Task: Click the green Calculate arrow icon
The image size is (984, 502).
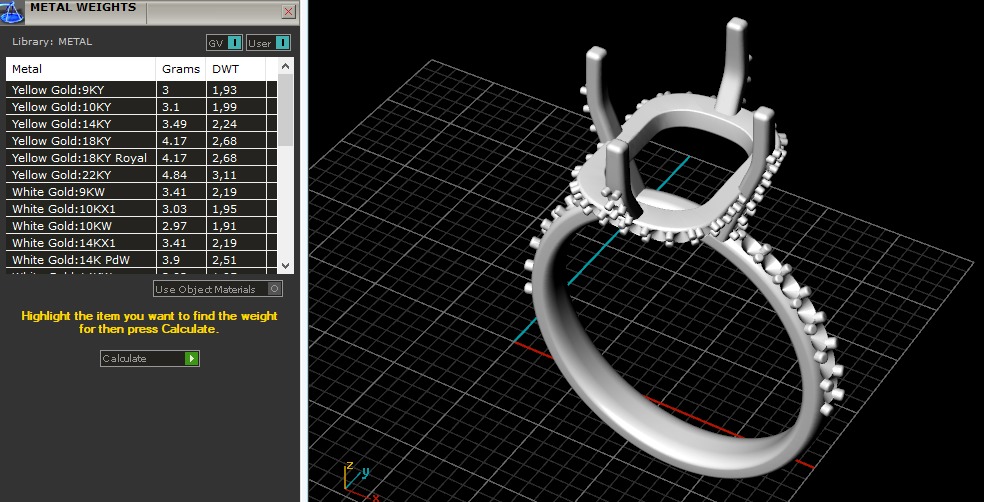Action: tap(191, 358)
